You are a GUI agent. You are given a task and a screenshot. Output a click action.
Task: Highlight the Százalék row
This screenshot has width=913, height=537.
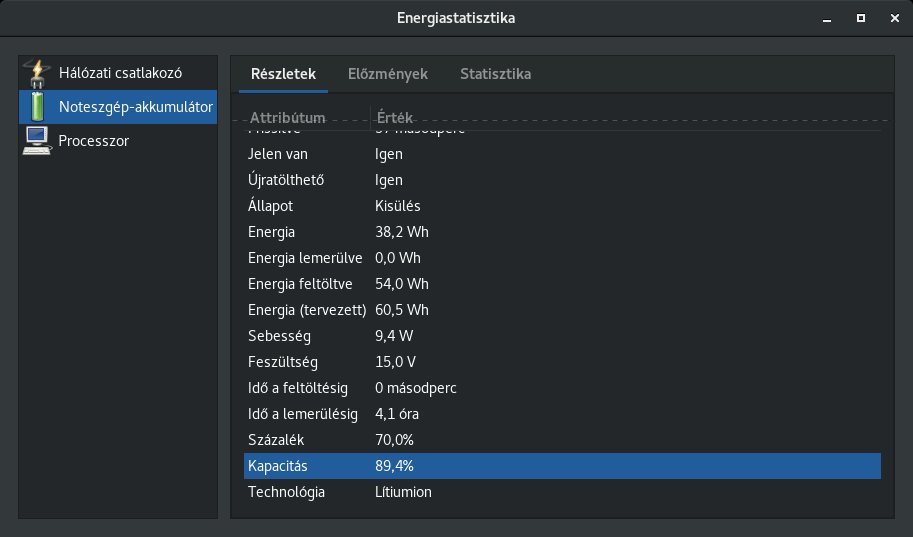pos(561,440)
